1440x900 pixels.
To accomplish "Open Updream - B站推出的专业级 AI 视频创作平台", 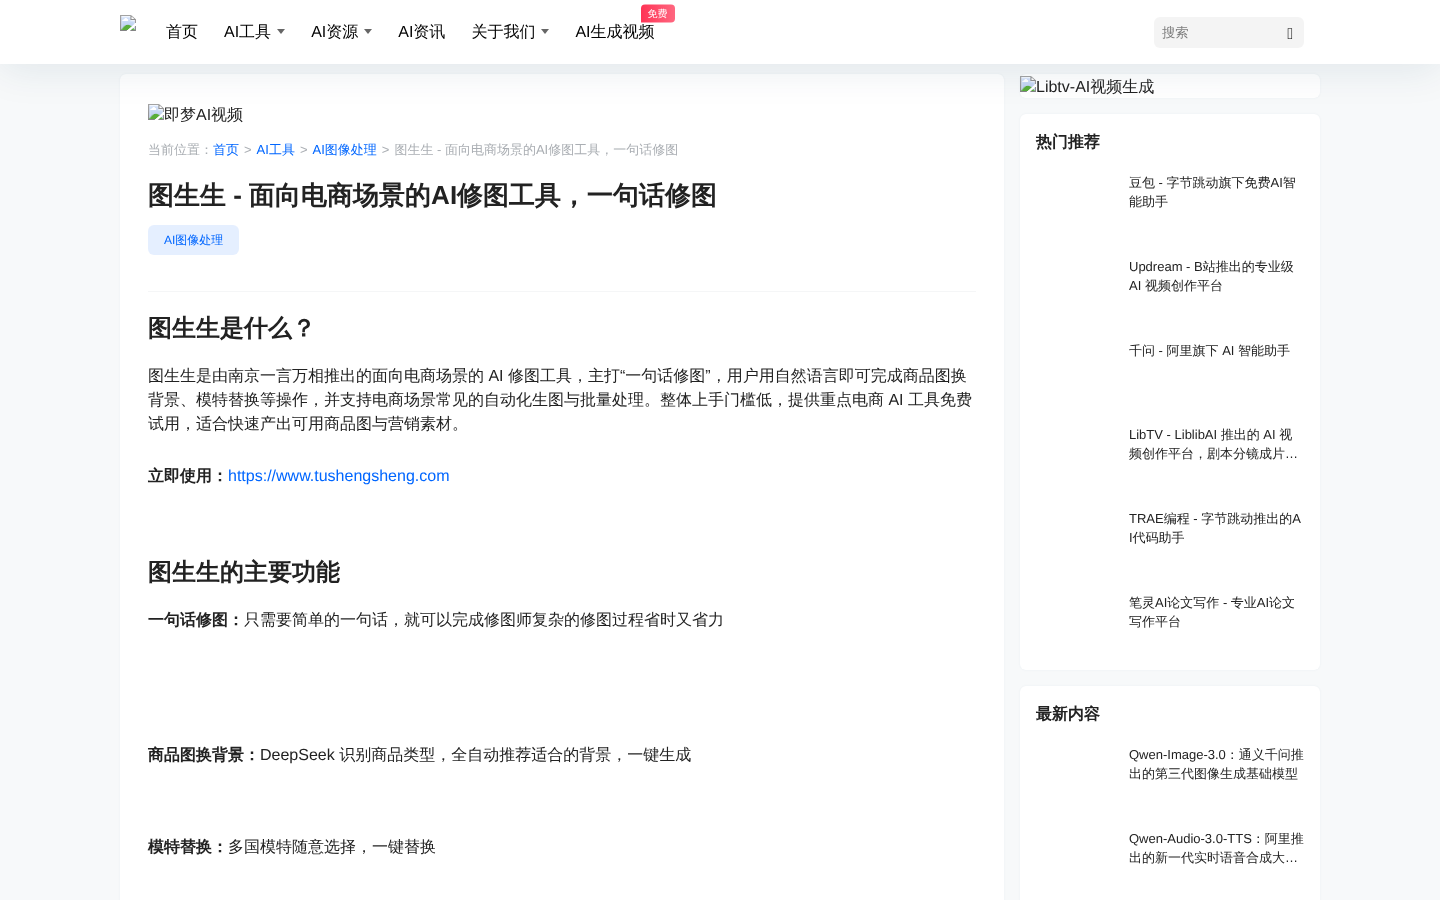I will pyautogui.click(x=1215, y=276).
